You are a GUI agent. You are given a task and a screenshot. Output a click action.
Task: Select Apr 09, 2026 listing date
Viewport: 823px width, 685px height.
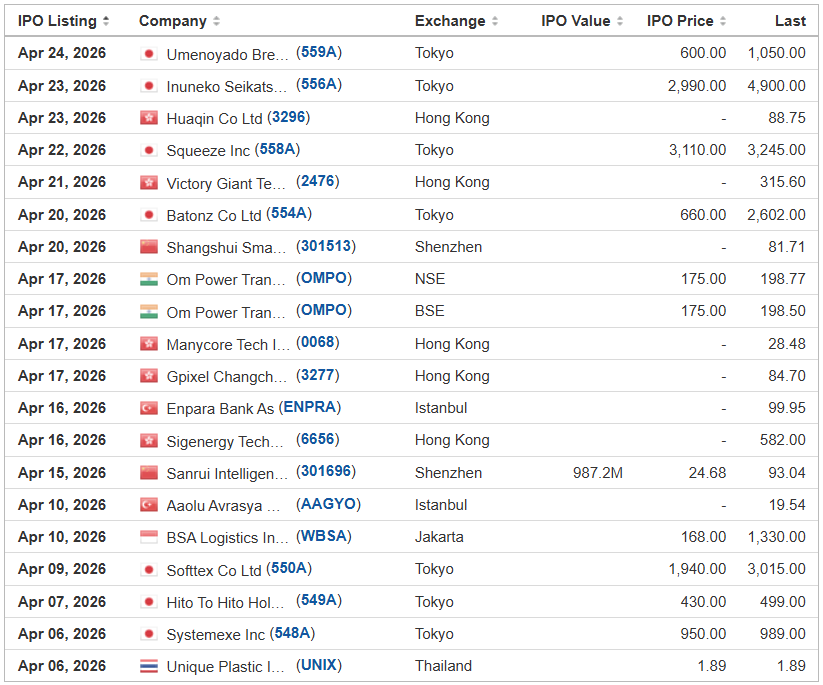point(62,569)
